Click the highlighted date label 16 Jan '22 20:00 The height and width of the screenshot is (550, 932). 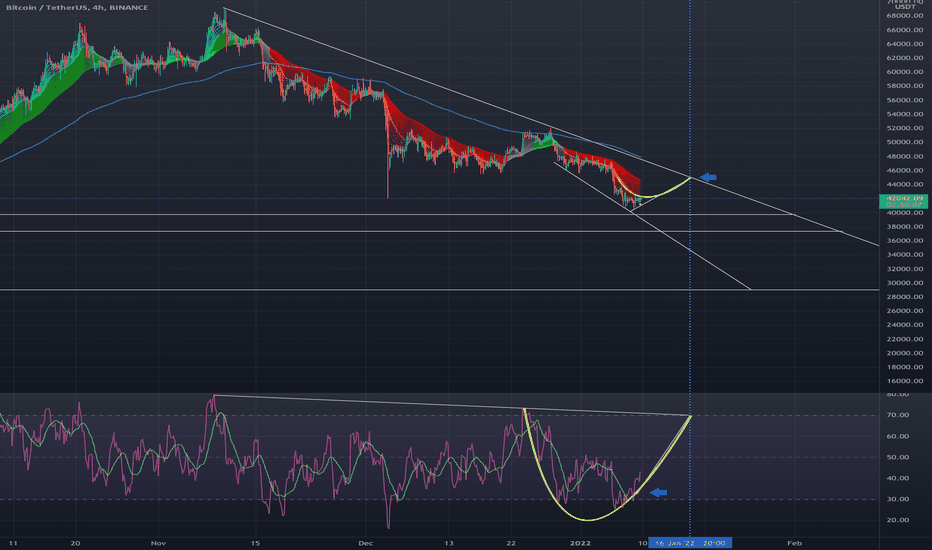[x=689, y=543]
